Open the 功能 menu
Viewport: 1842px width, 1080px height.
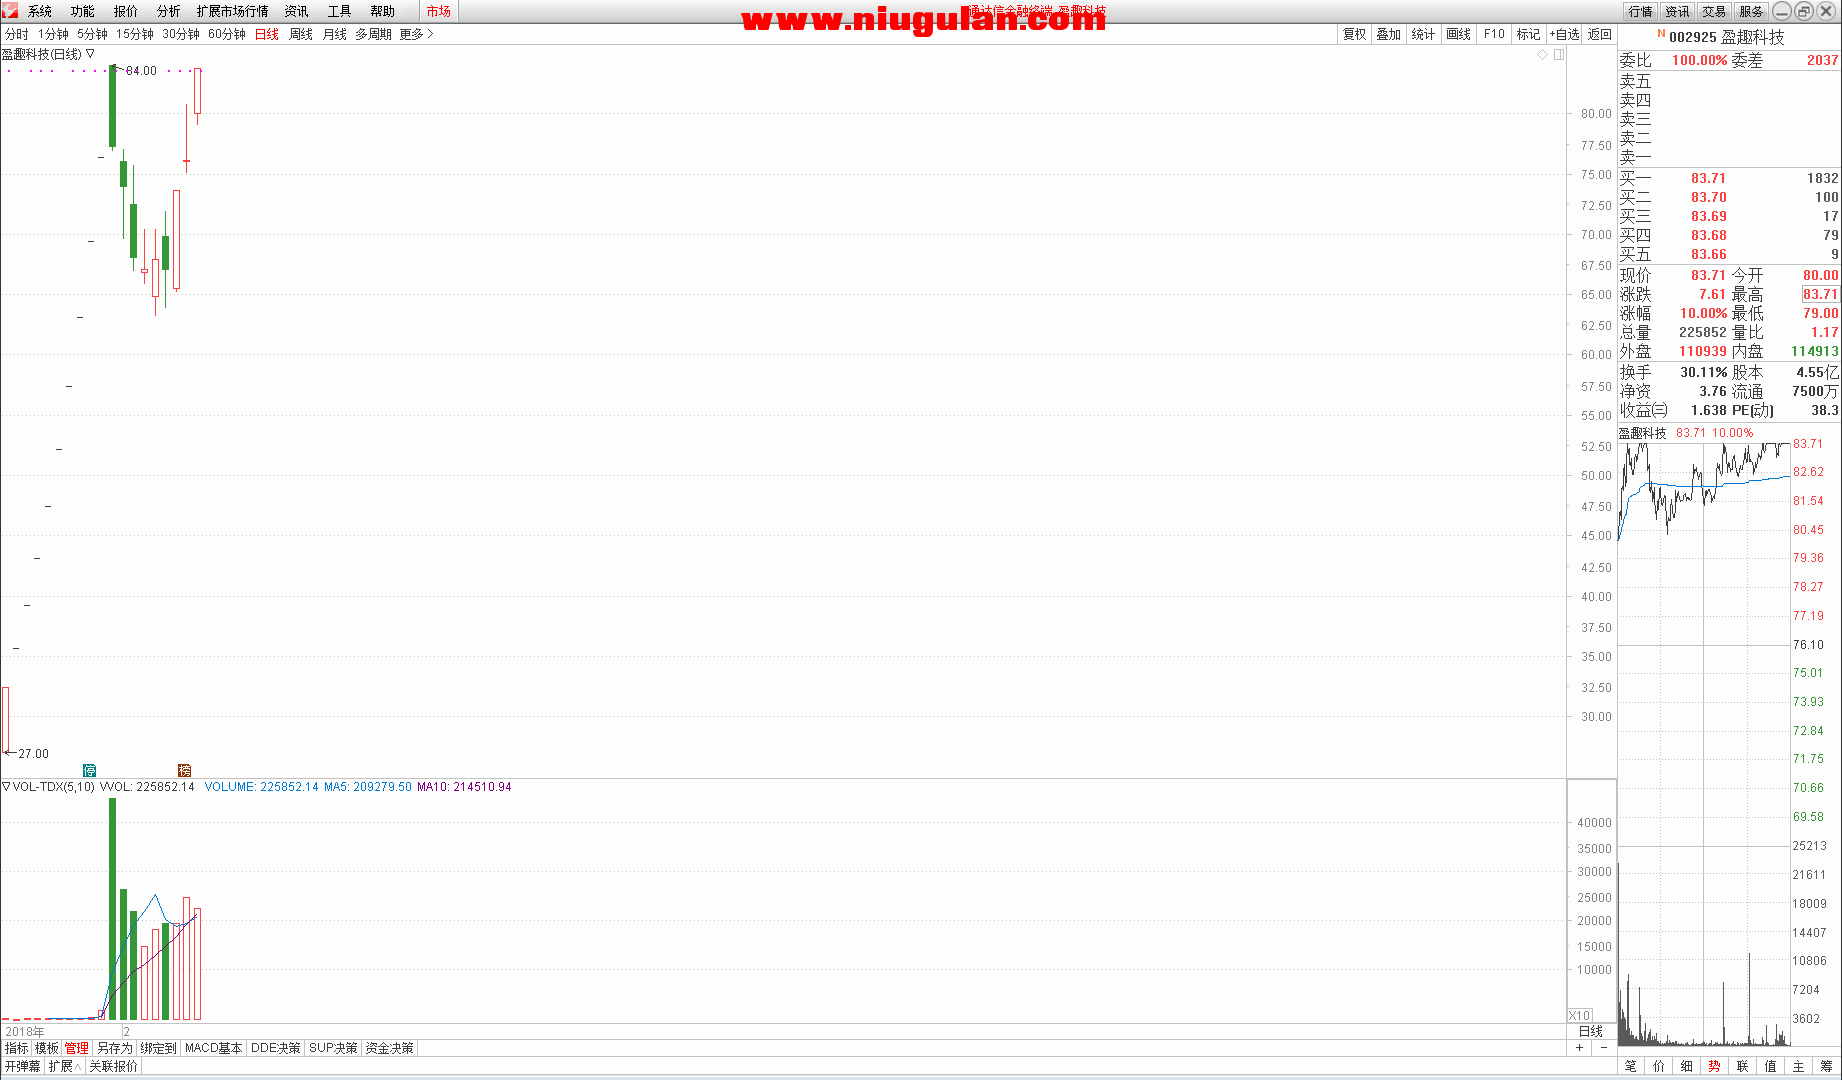coord(83,11)
